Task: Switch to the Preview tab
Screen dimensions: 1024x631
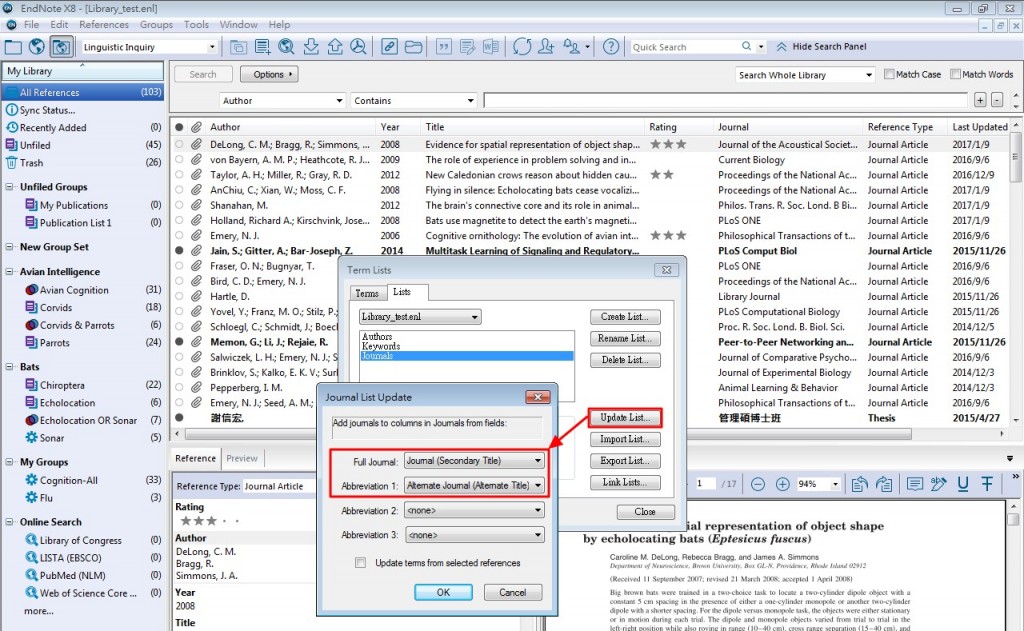Action: pyautogui.click(x=242, y=458)
